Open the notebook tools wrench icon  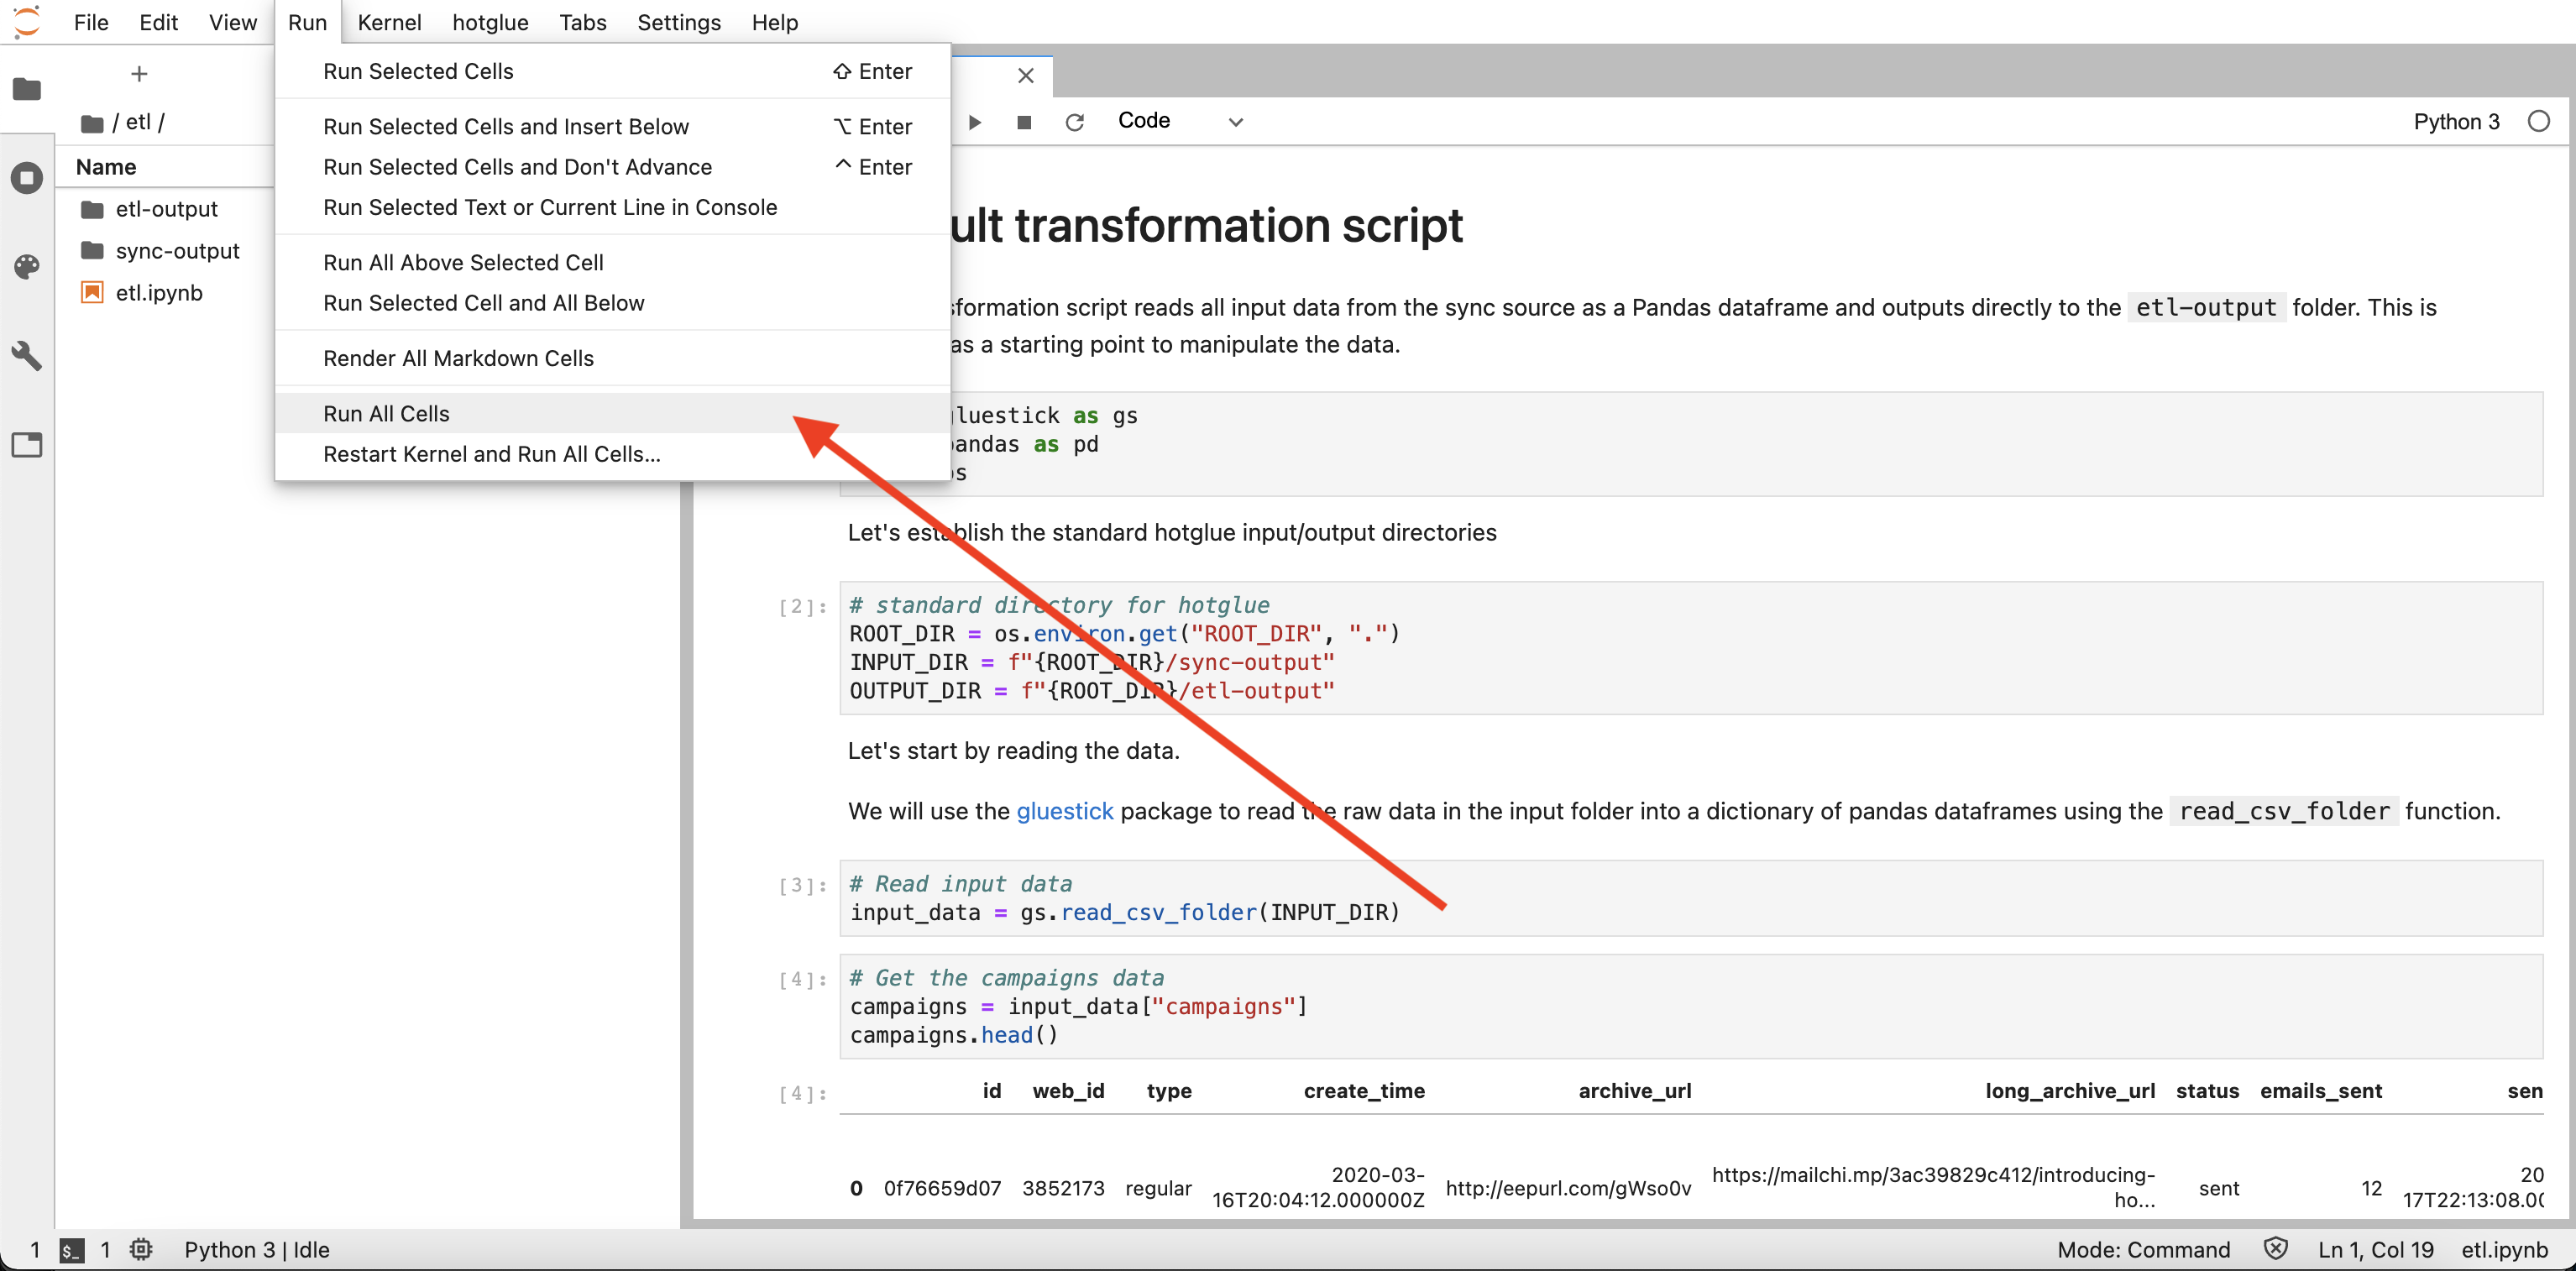27,355
